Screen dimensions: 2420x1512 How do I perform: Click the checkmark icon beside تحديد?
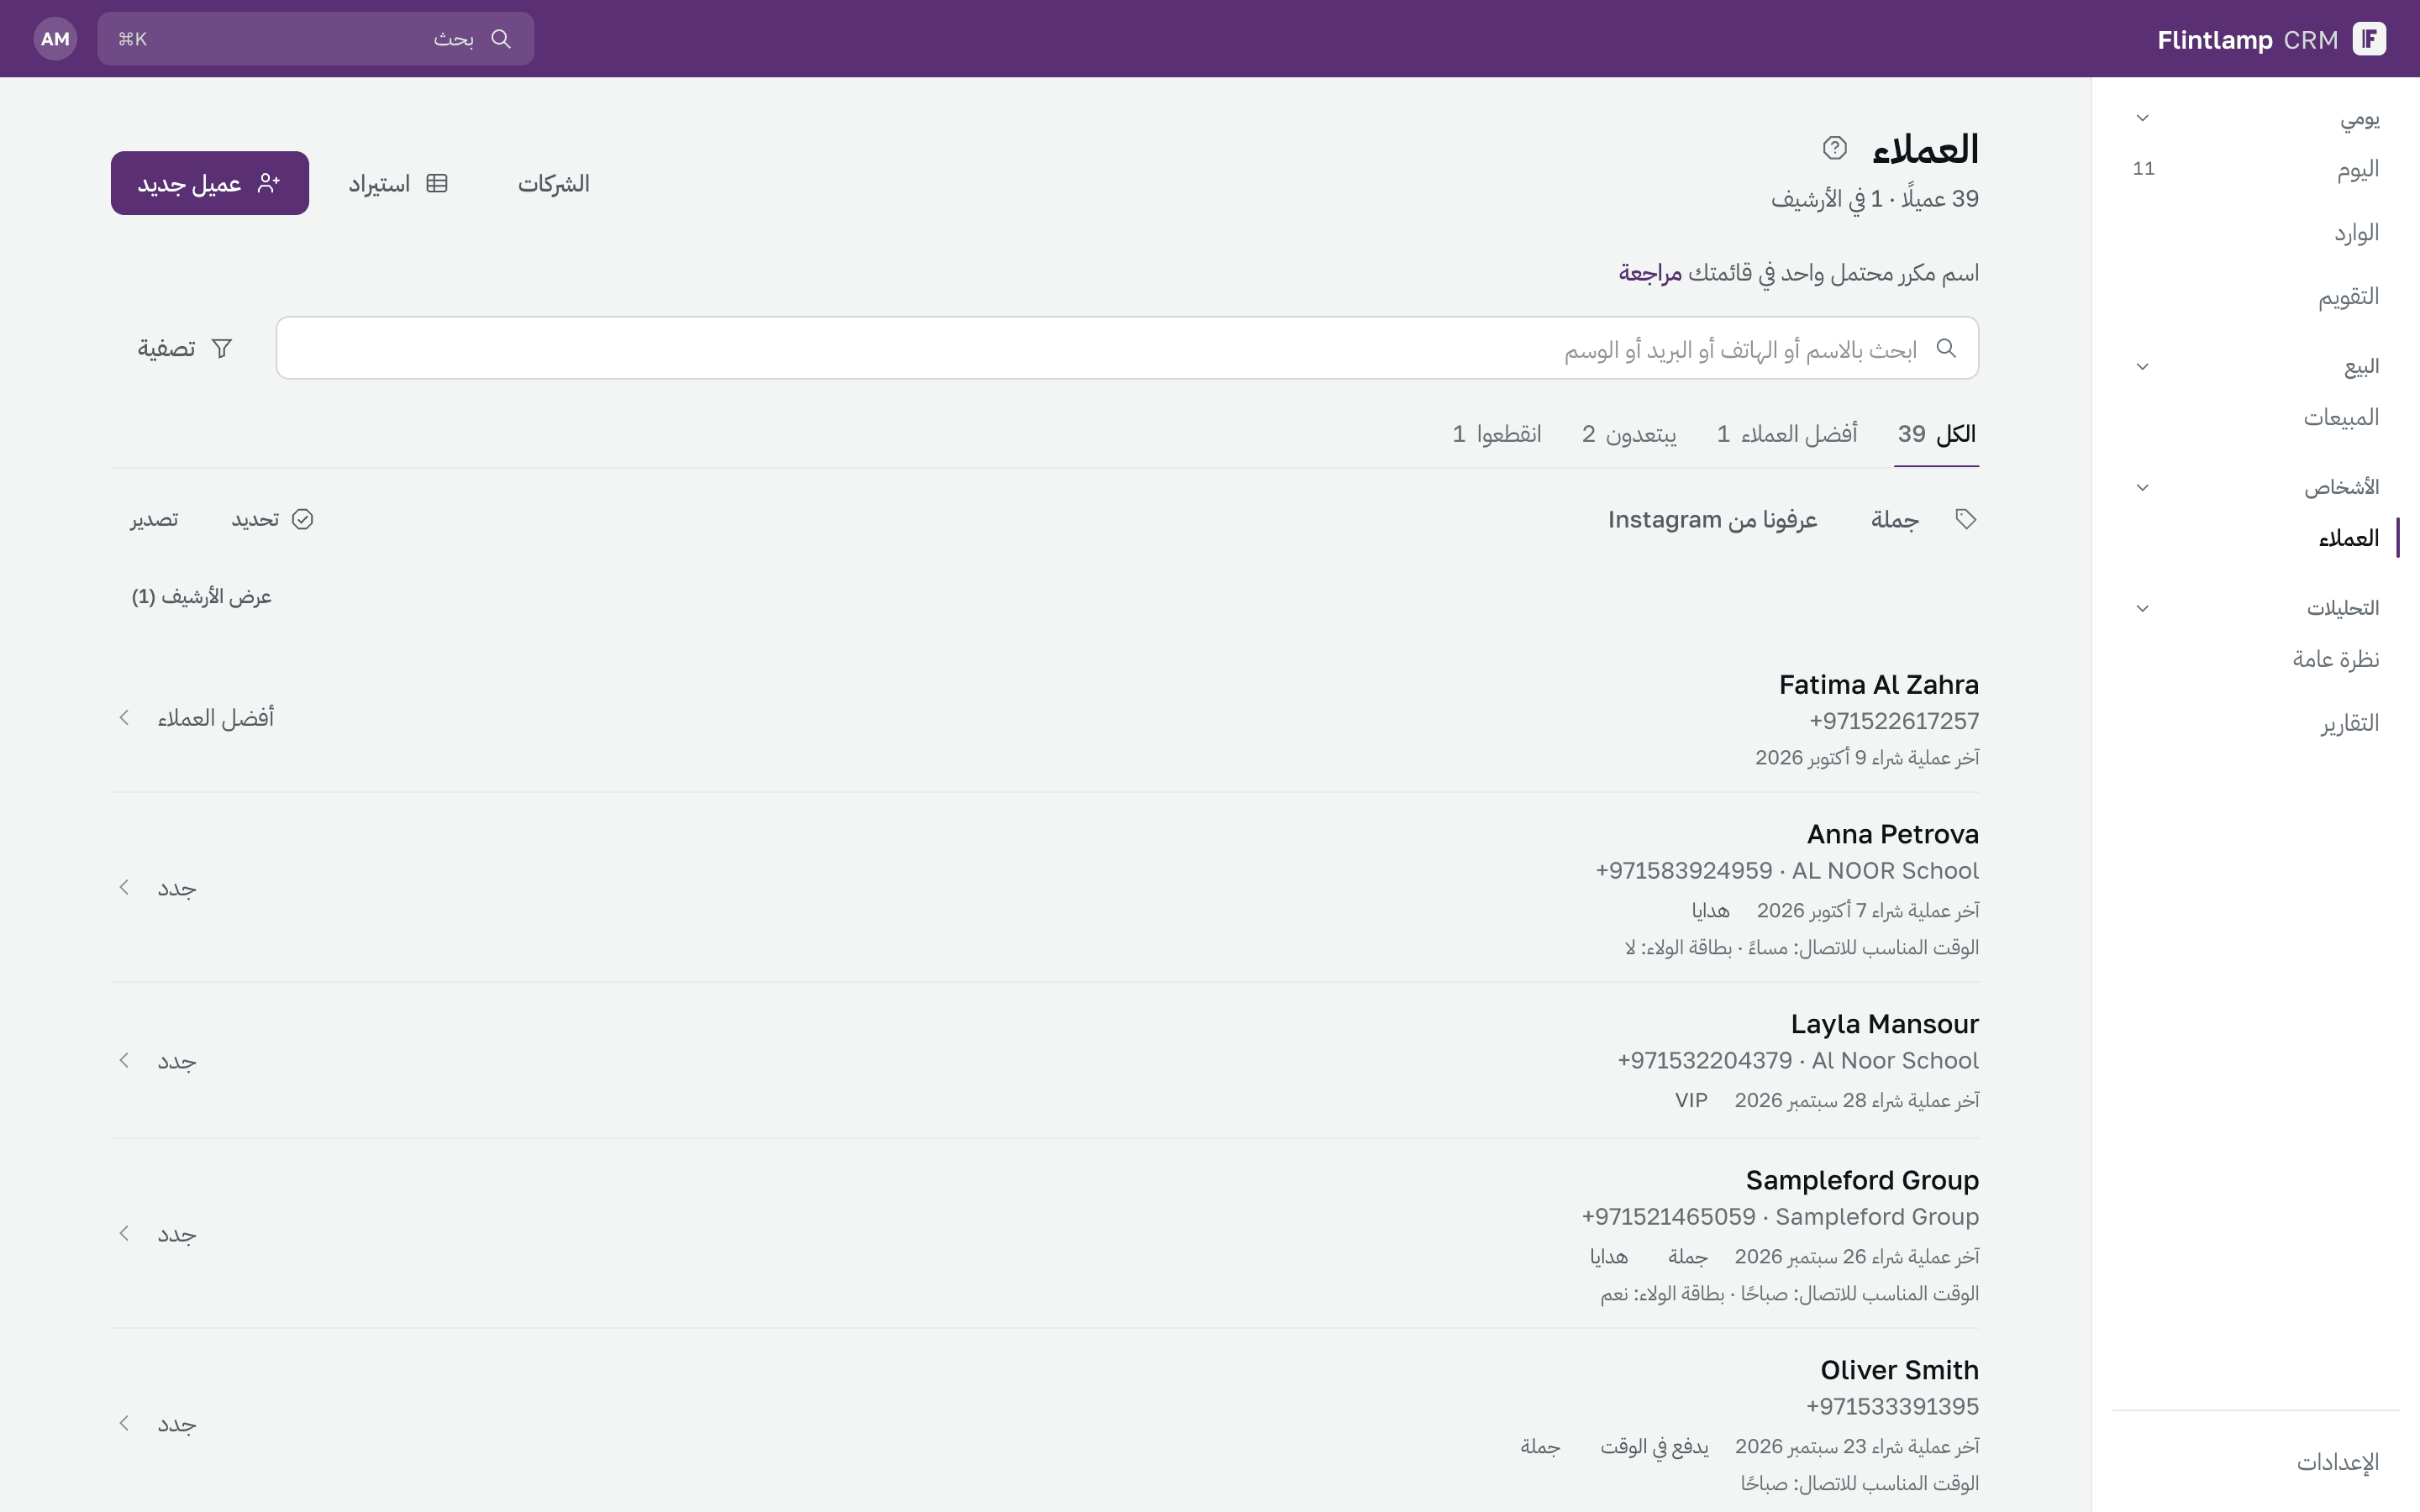pos(302,519)
